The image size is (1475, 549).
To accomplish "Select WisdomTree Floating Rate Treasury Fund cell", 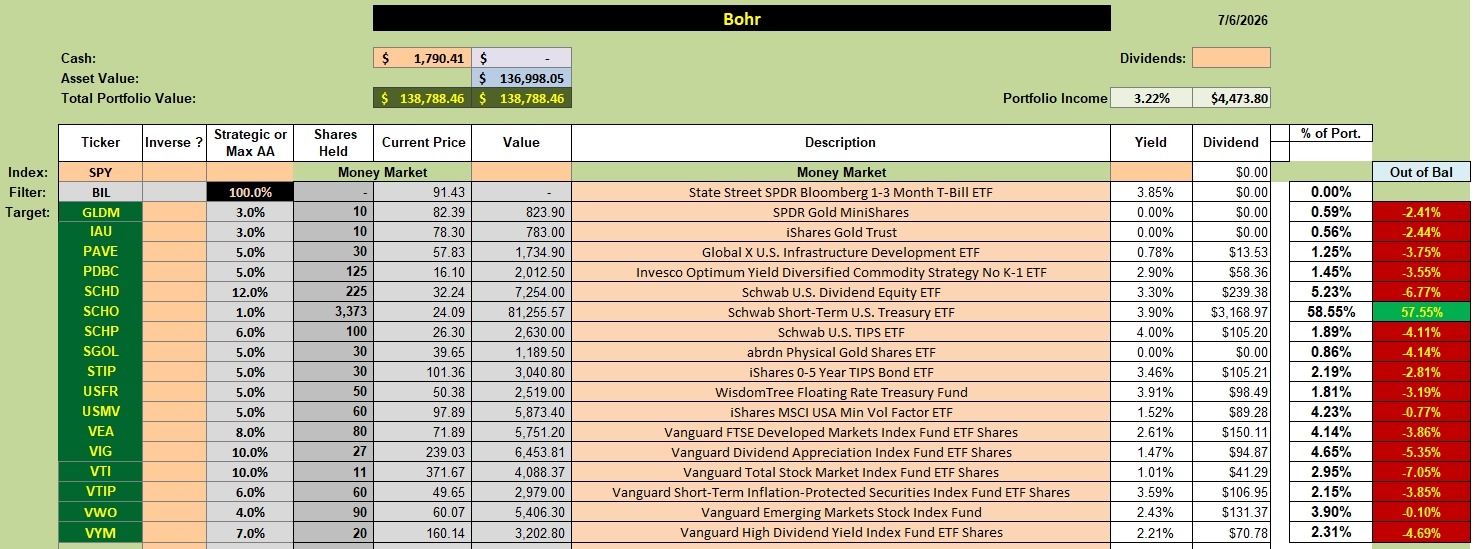I will (x=840, y=392).
